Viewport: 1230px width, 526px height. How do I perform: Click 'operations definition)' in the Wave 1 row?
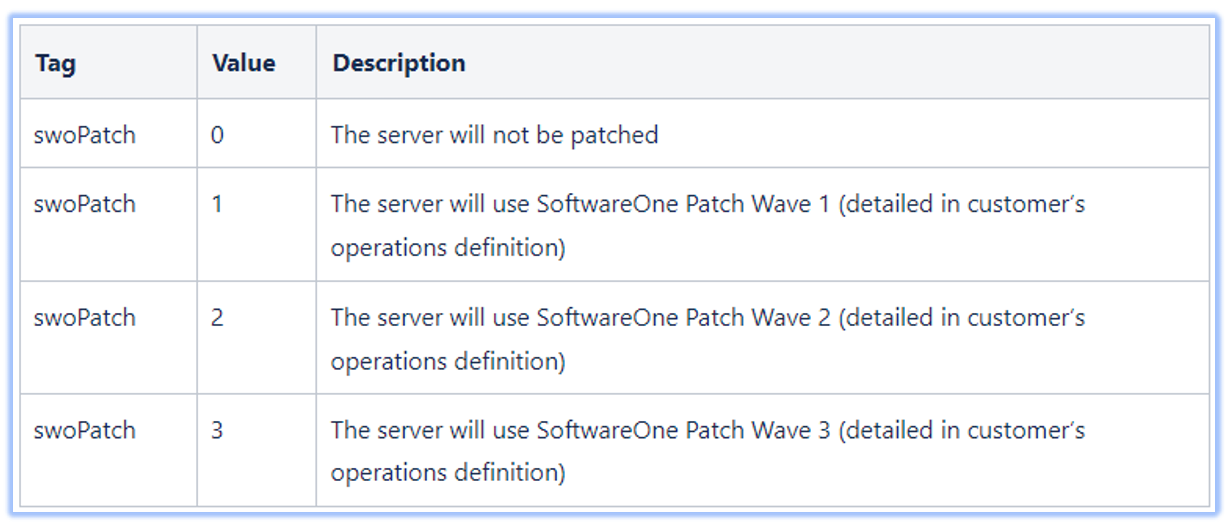pyautogui.click(x=448, y=248)
